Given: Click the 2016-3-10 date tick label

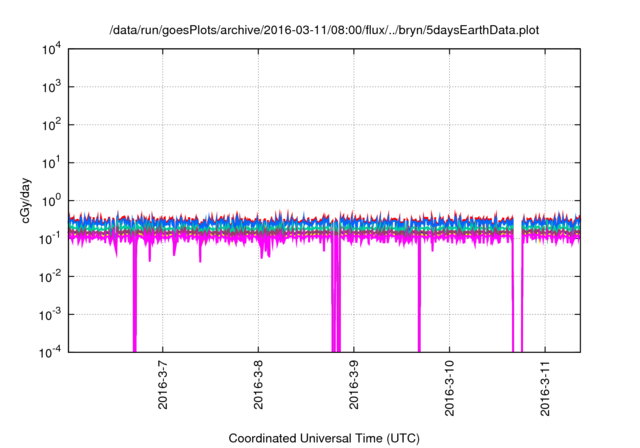Looking at the screenshot, I should 449,388.
